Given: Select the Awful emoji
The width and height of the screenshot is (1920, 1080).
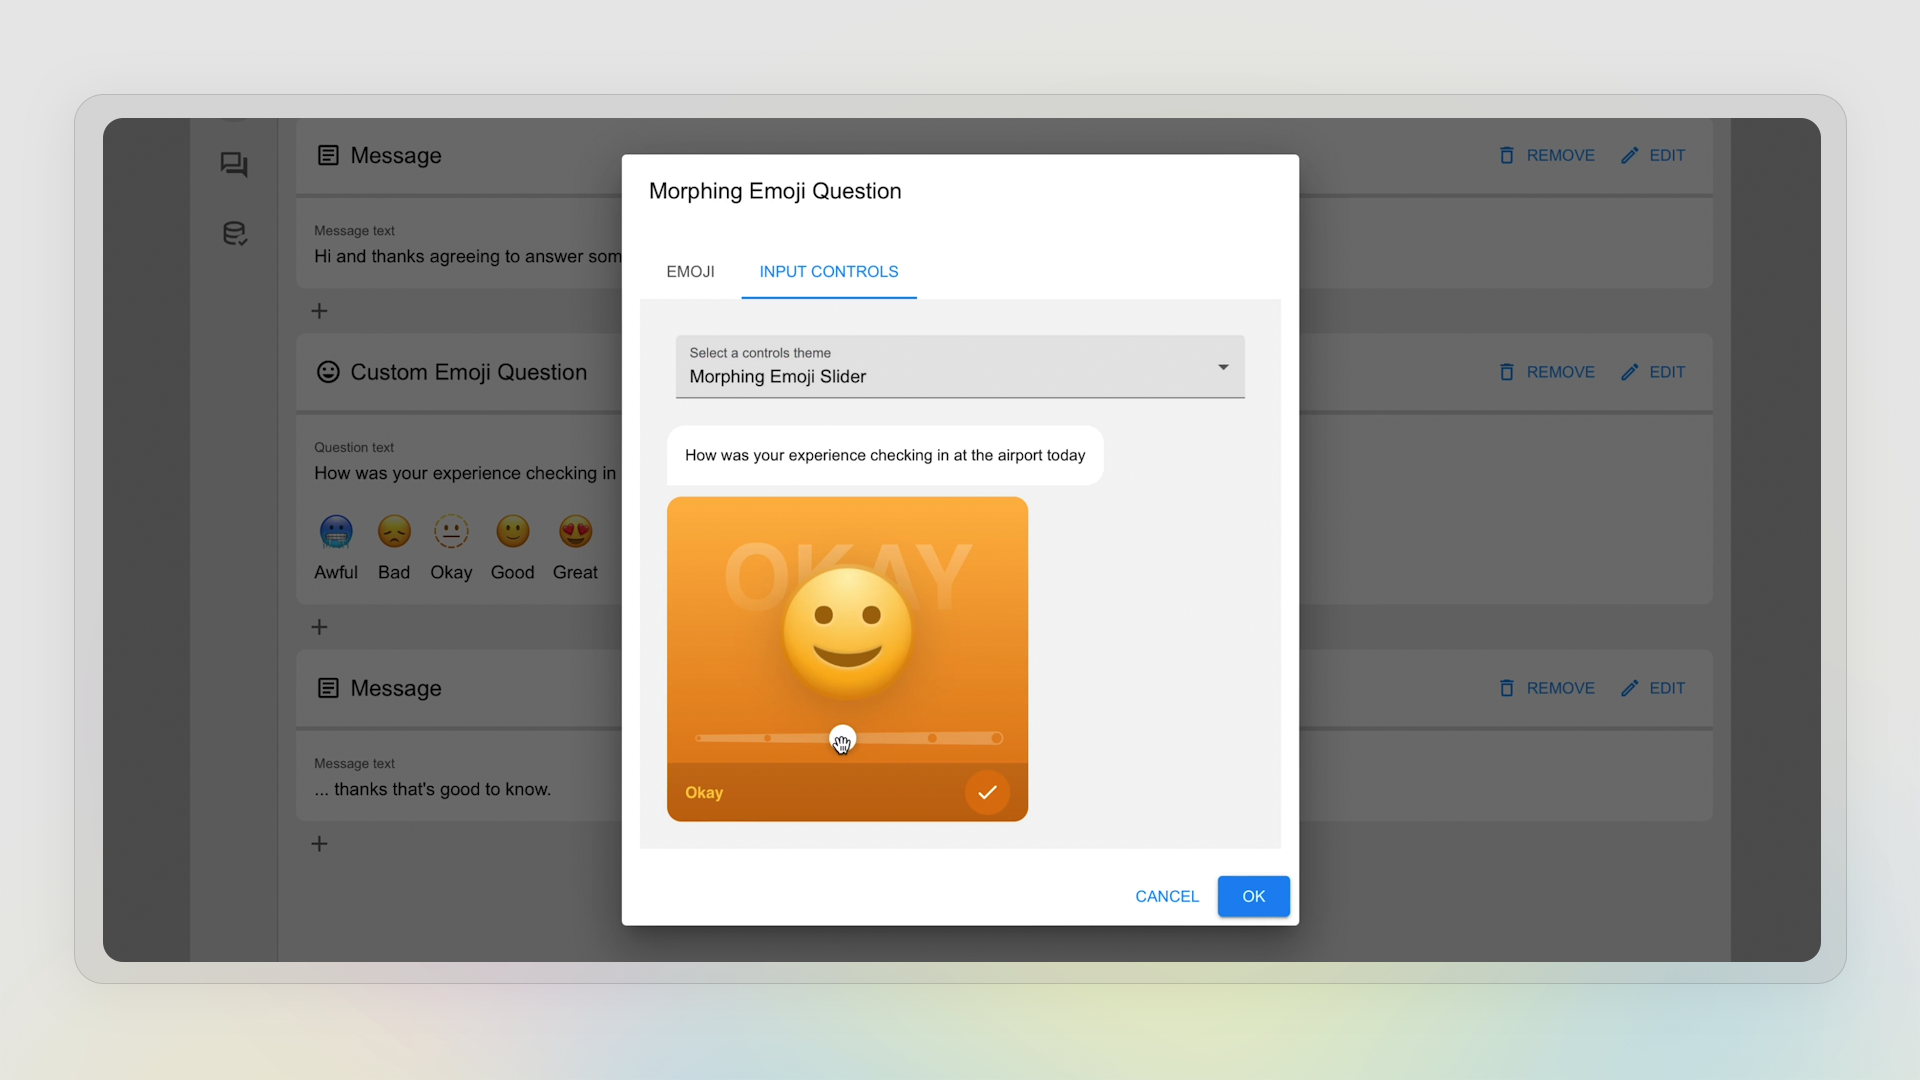Looking at the screenshot, I should coord(336,531).
